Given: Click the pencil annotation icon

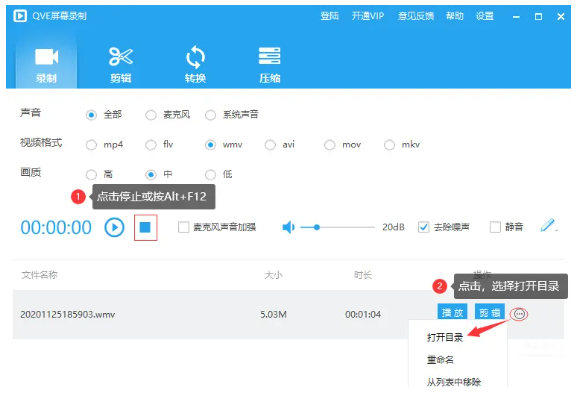Looking at the screenshot, I should [x=548, y=225].
